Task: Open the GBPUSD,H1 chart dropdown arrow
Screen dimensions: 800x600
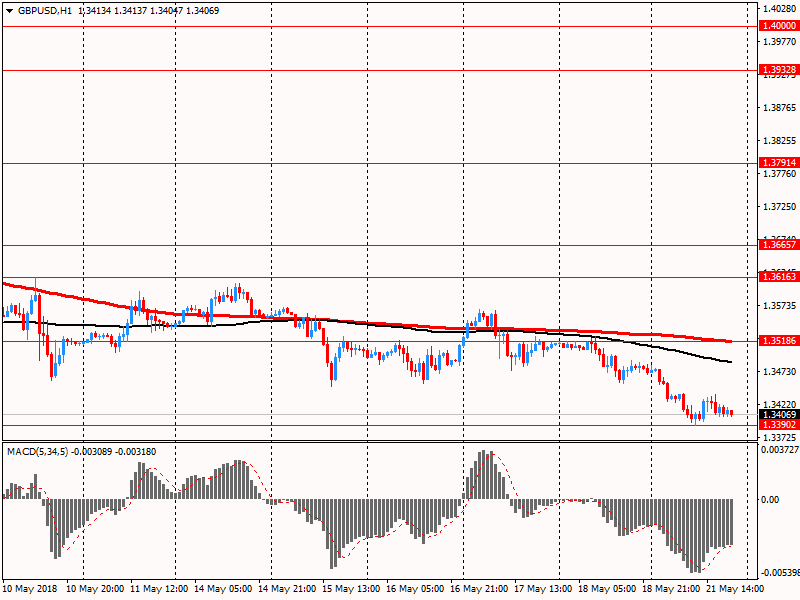Action: point(9,11)
